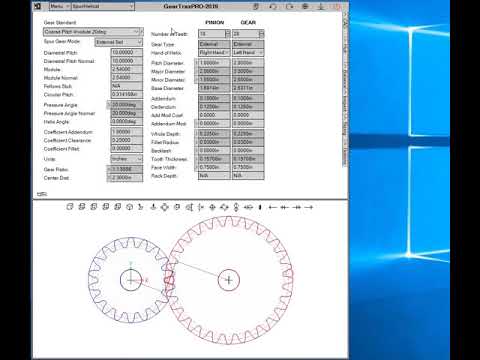Click the pinion Number of Teeth spinner arrows
480x360 pixels.
click(x=228, y=34)
